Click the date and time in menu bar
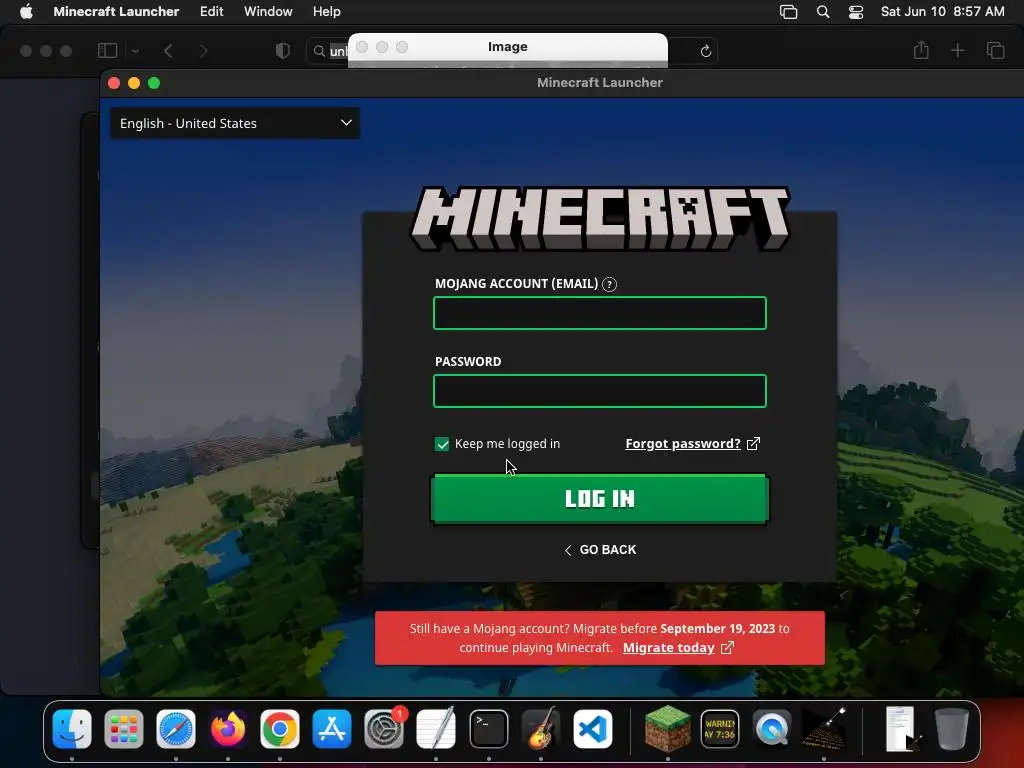 pyautogui.click(x=942, y=12)
